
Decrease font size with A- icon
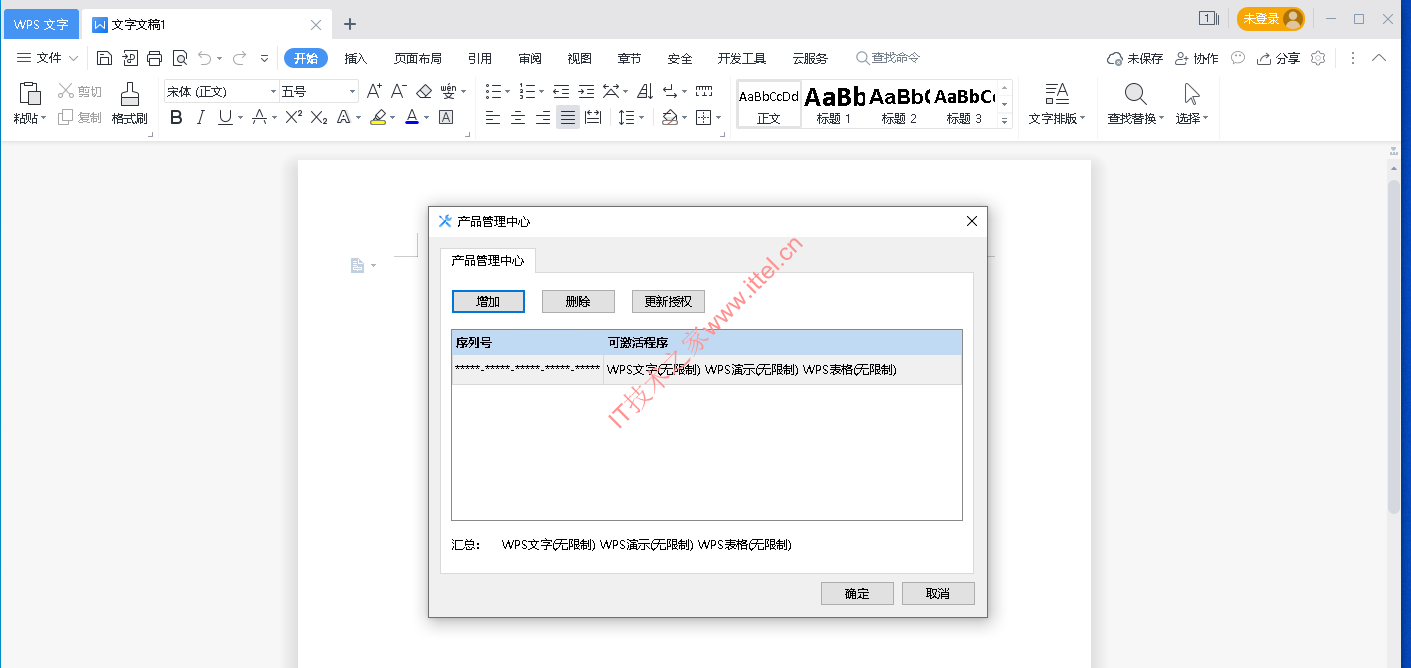[x=398, y=91]
